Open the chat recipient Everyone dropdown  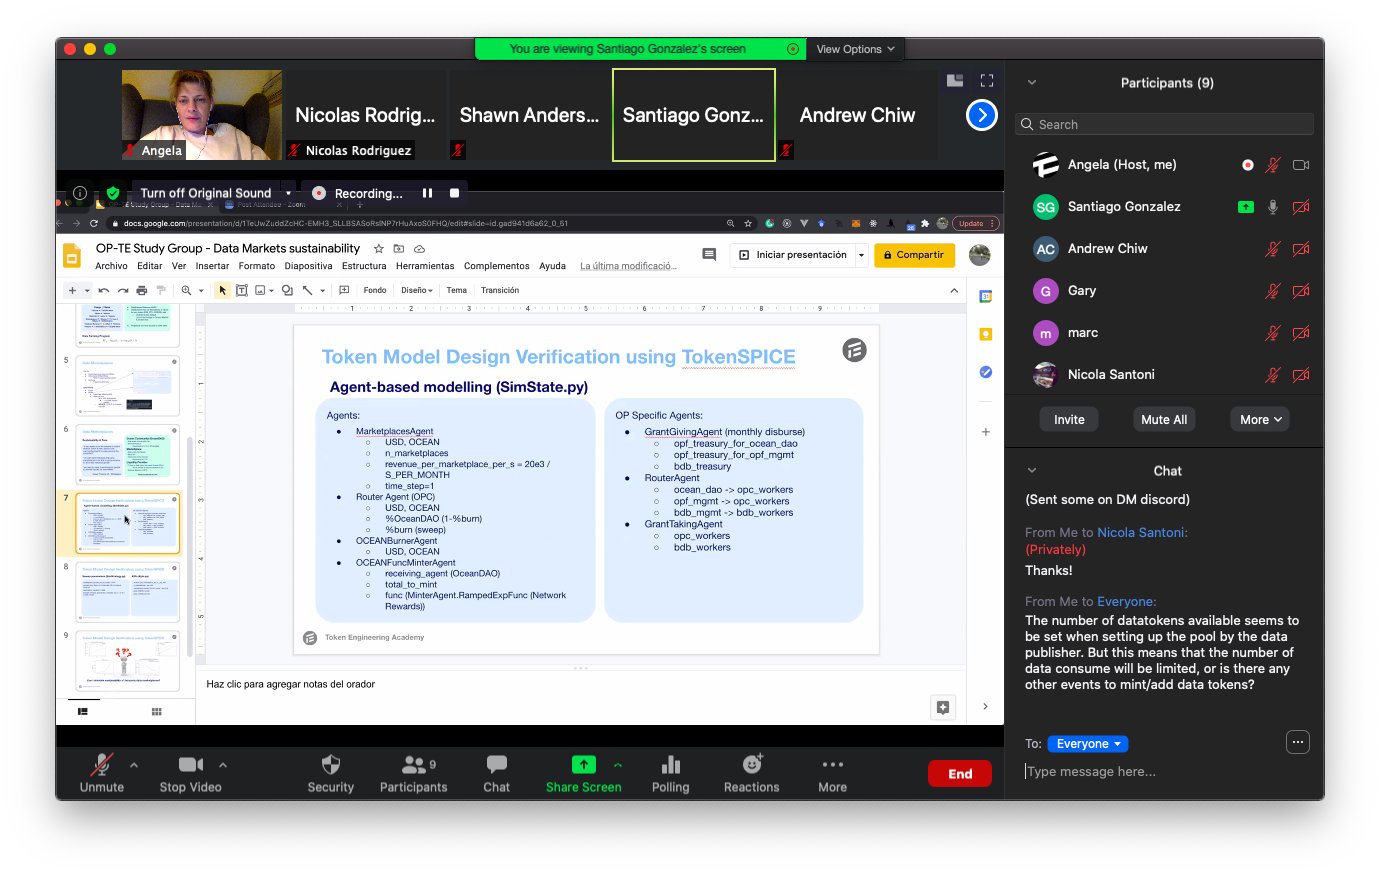point(1088,743)
